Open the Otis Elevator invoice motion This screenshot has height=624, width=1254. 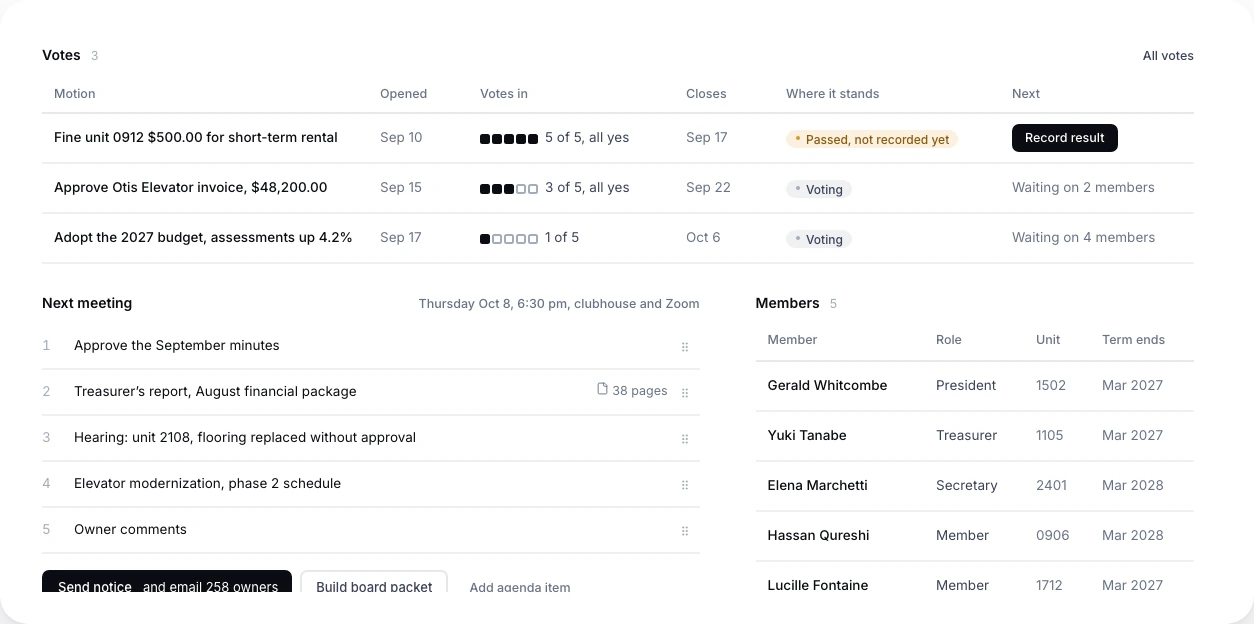tap(191, 188)
